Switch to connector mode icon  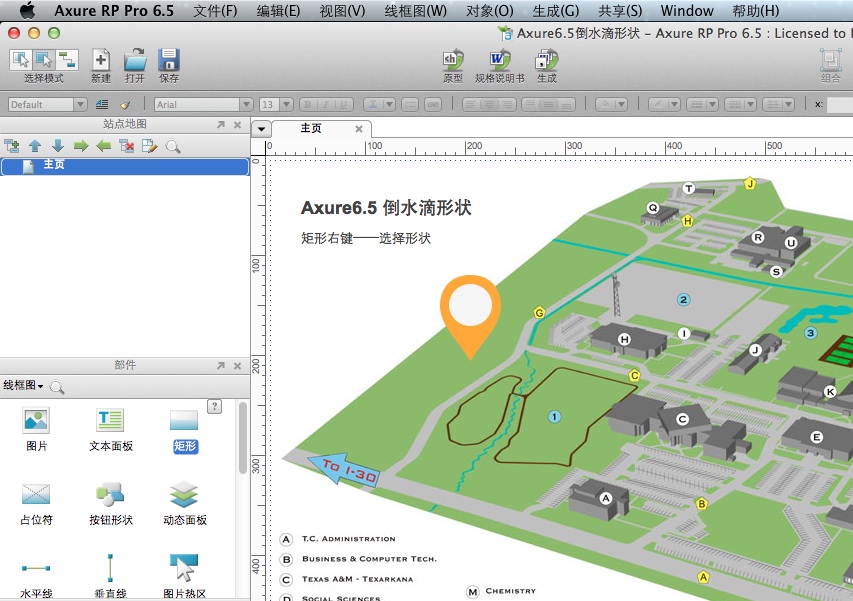(x=67, y=59)
